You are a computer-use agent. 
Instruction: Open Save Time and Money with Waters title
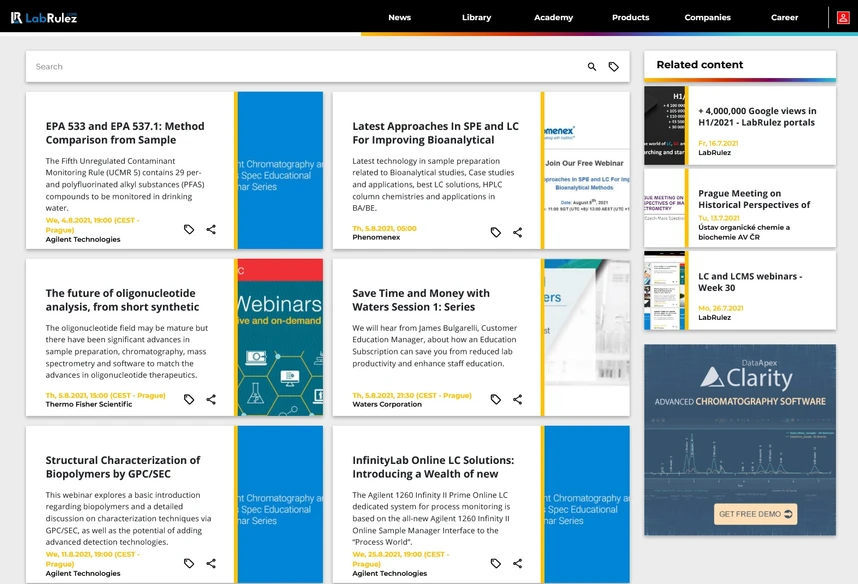[421, 300]
